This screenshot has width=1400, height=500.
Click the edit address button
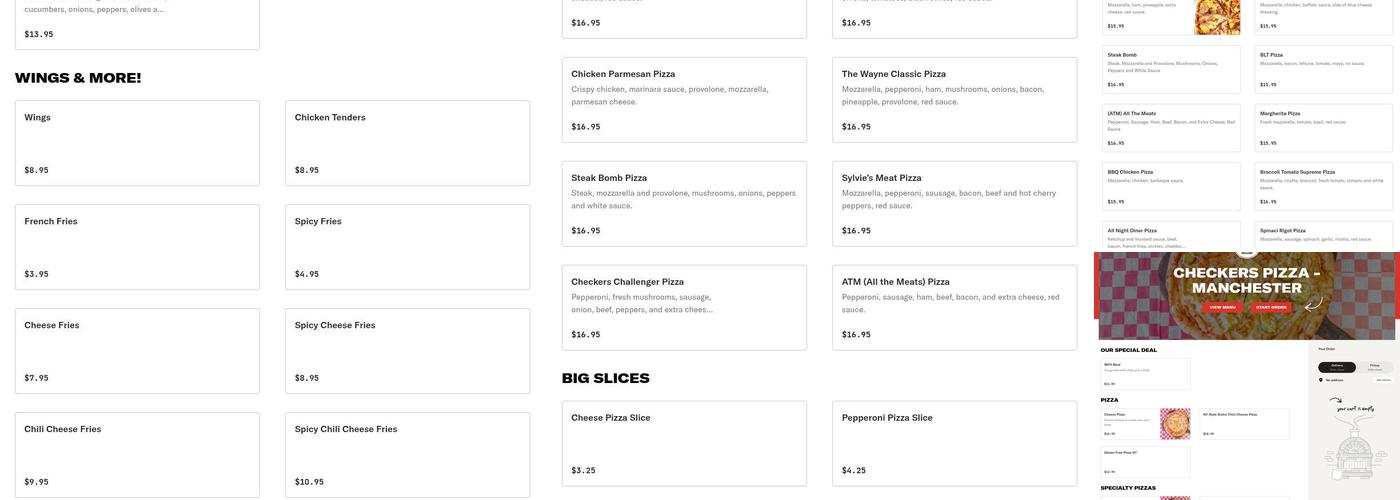click(x=1383, y=380)
